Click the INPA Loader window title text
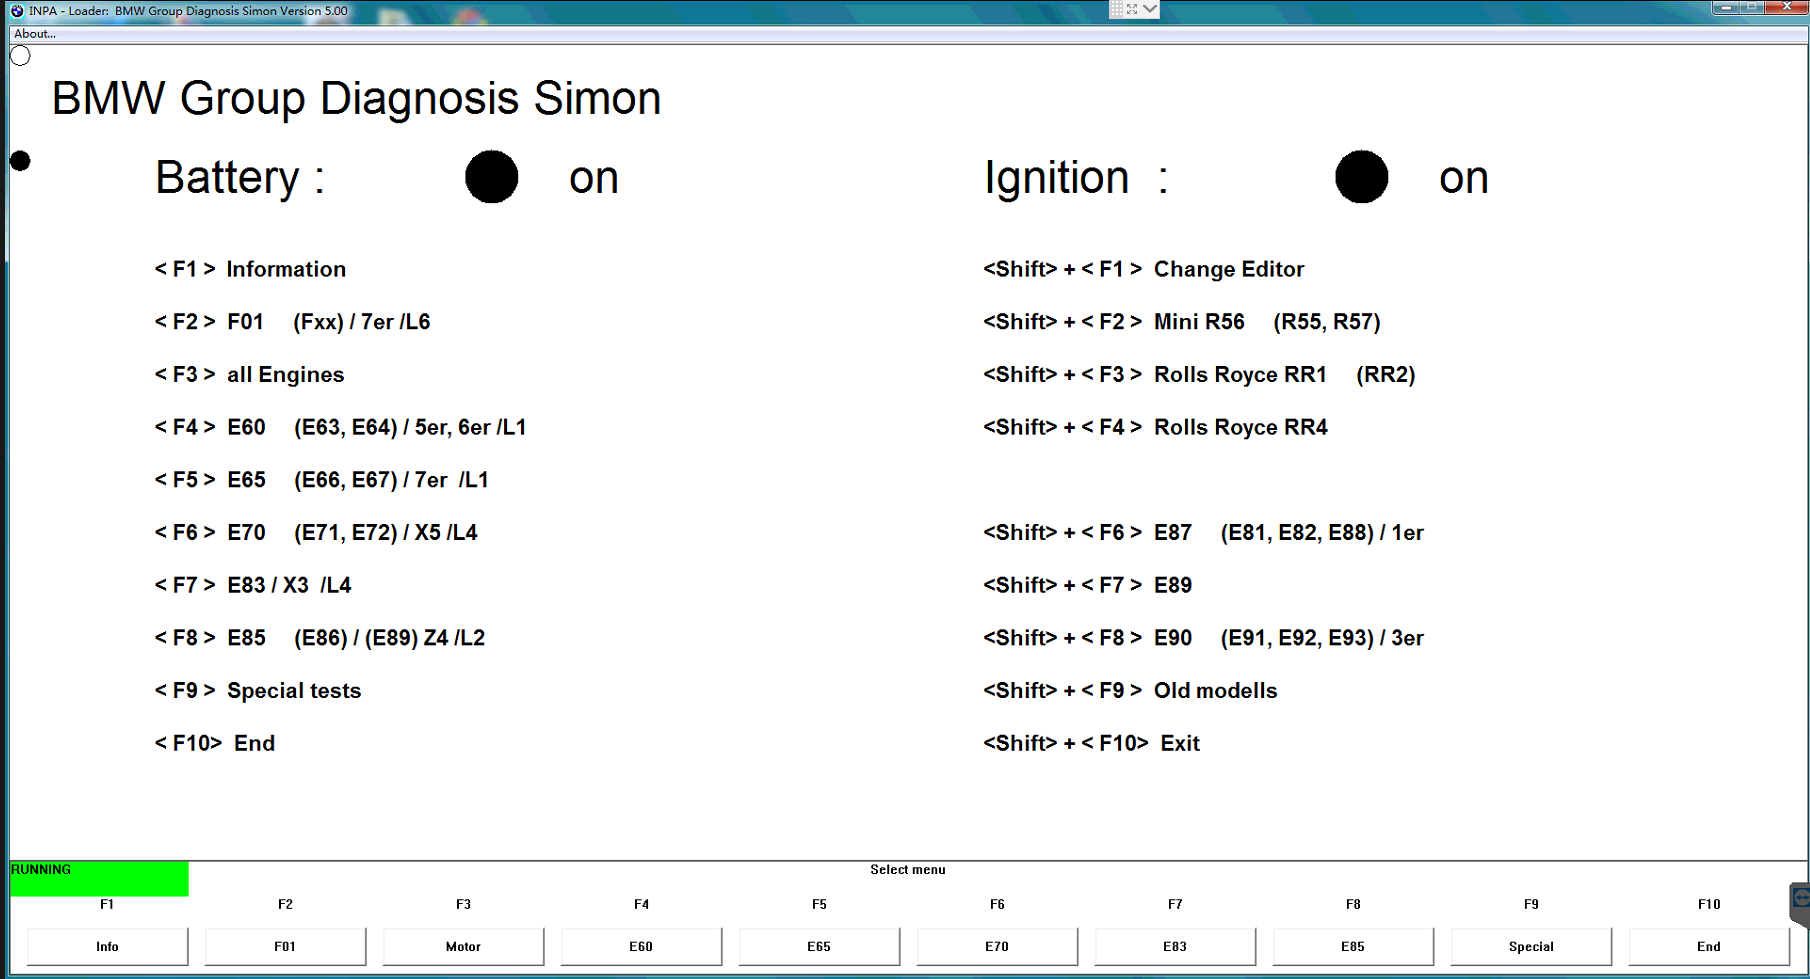 [x=188, y=11]
